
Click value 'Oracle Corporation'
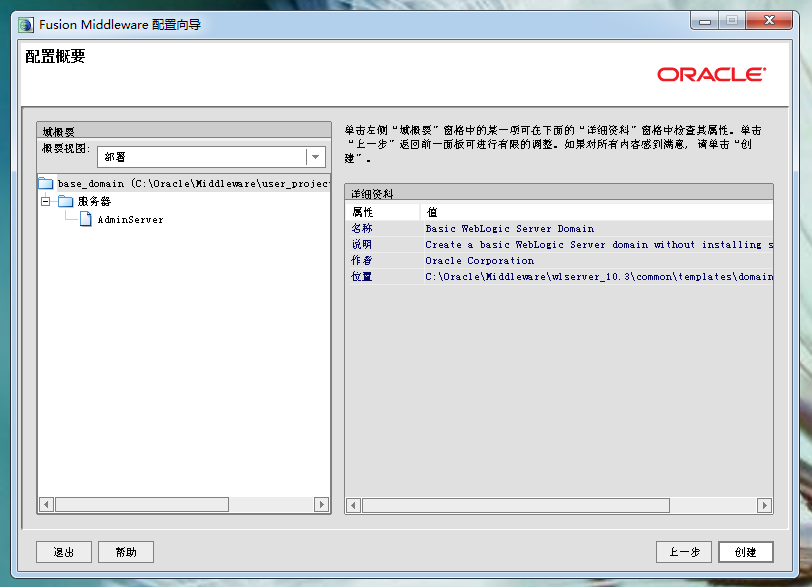tap(480, 260)
